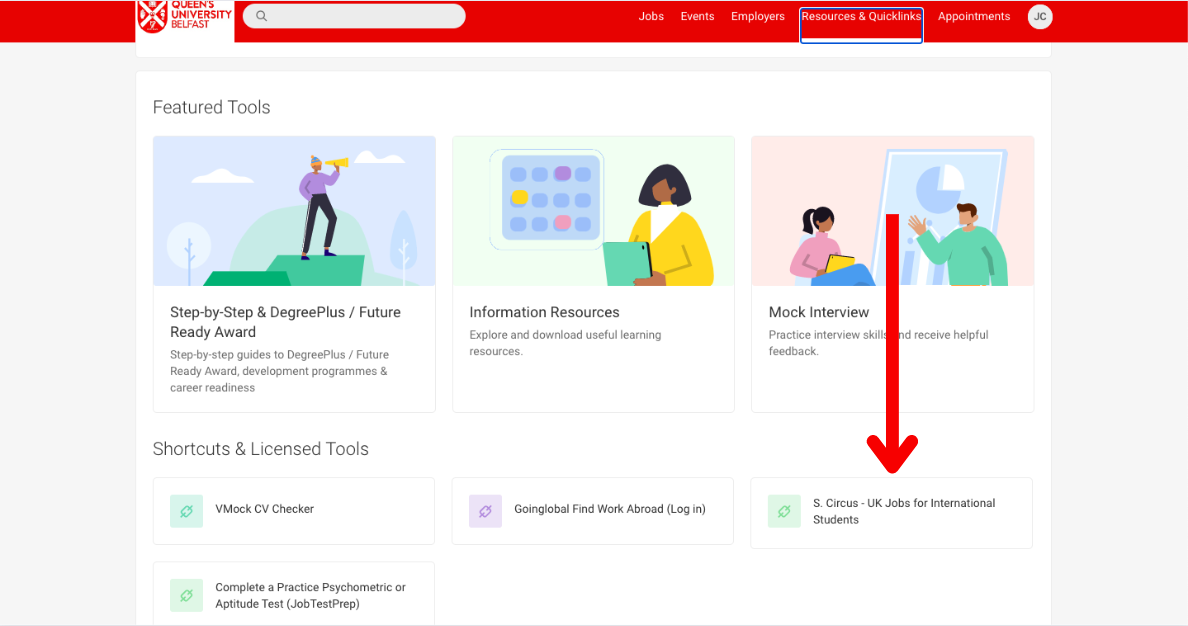
Task: Open the Employers section
Action: coord(757,16)
